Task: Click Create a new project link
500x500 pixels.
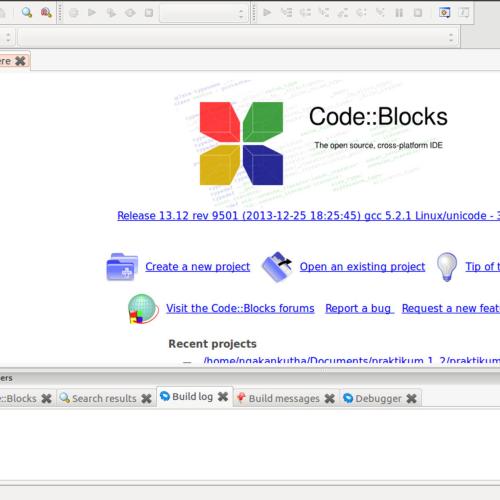Action: pyautogui.click(x=198, y=267)
